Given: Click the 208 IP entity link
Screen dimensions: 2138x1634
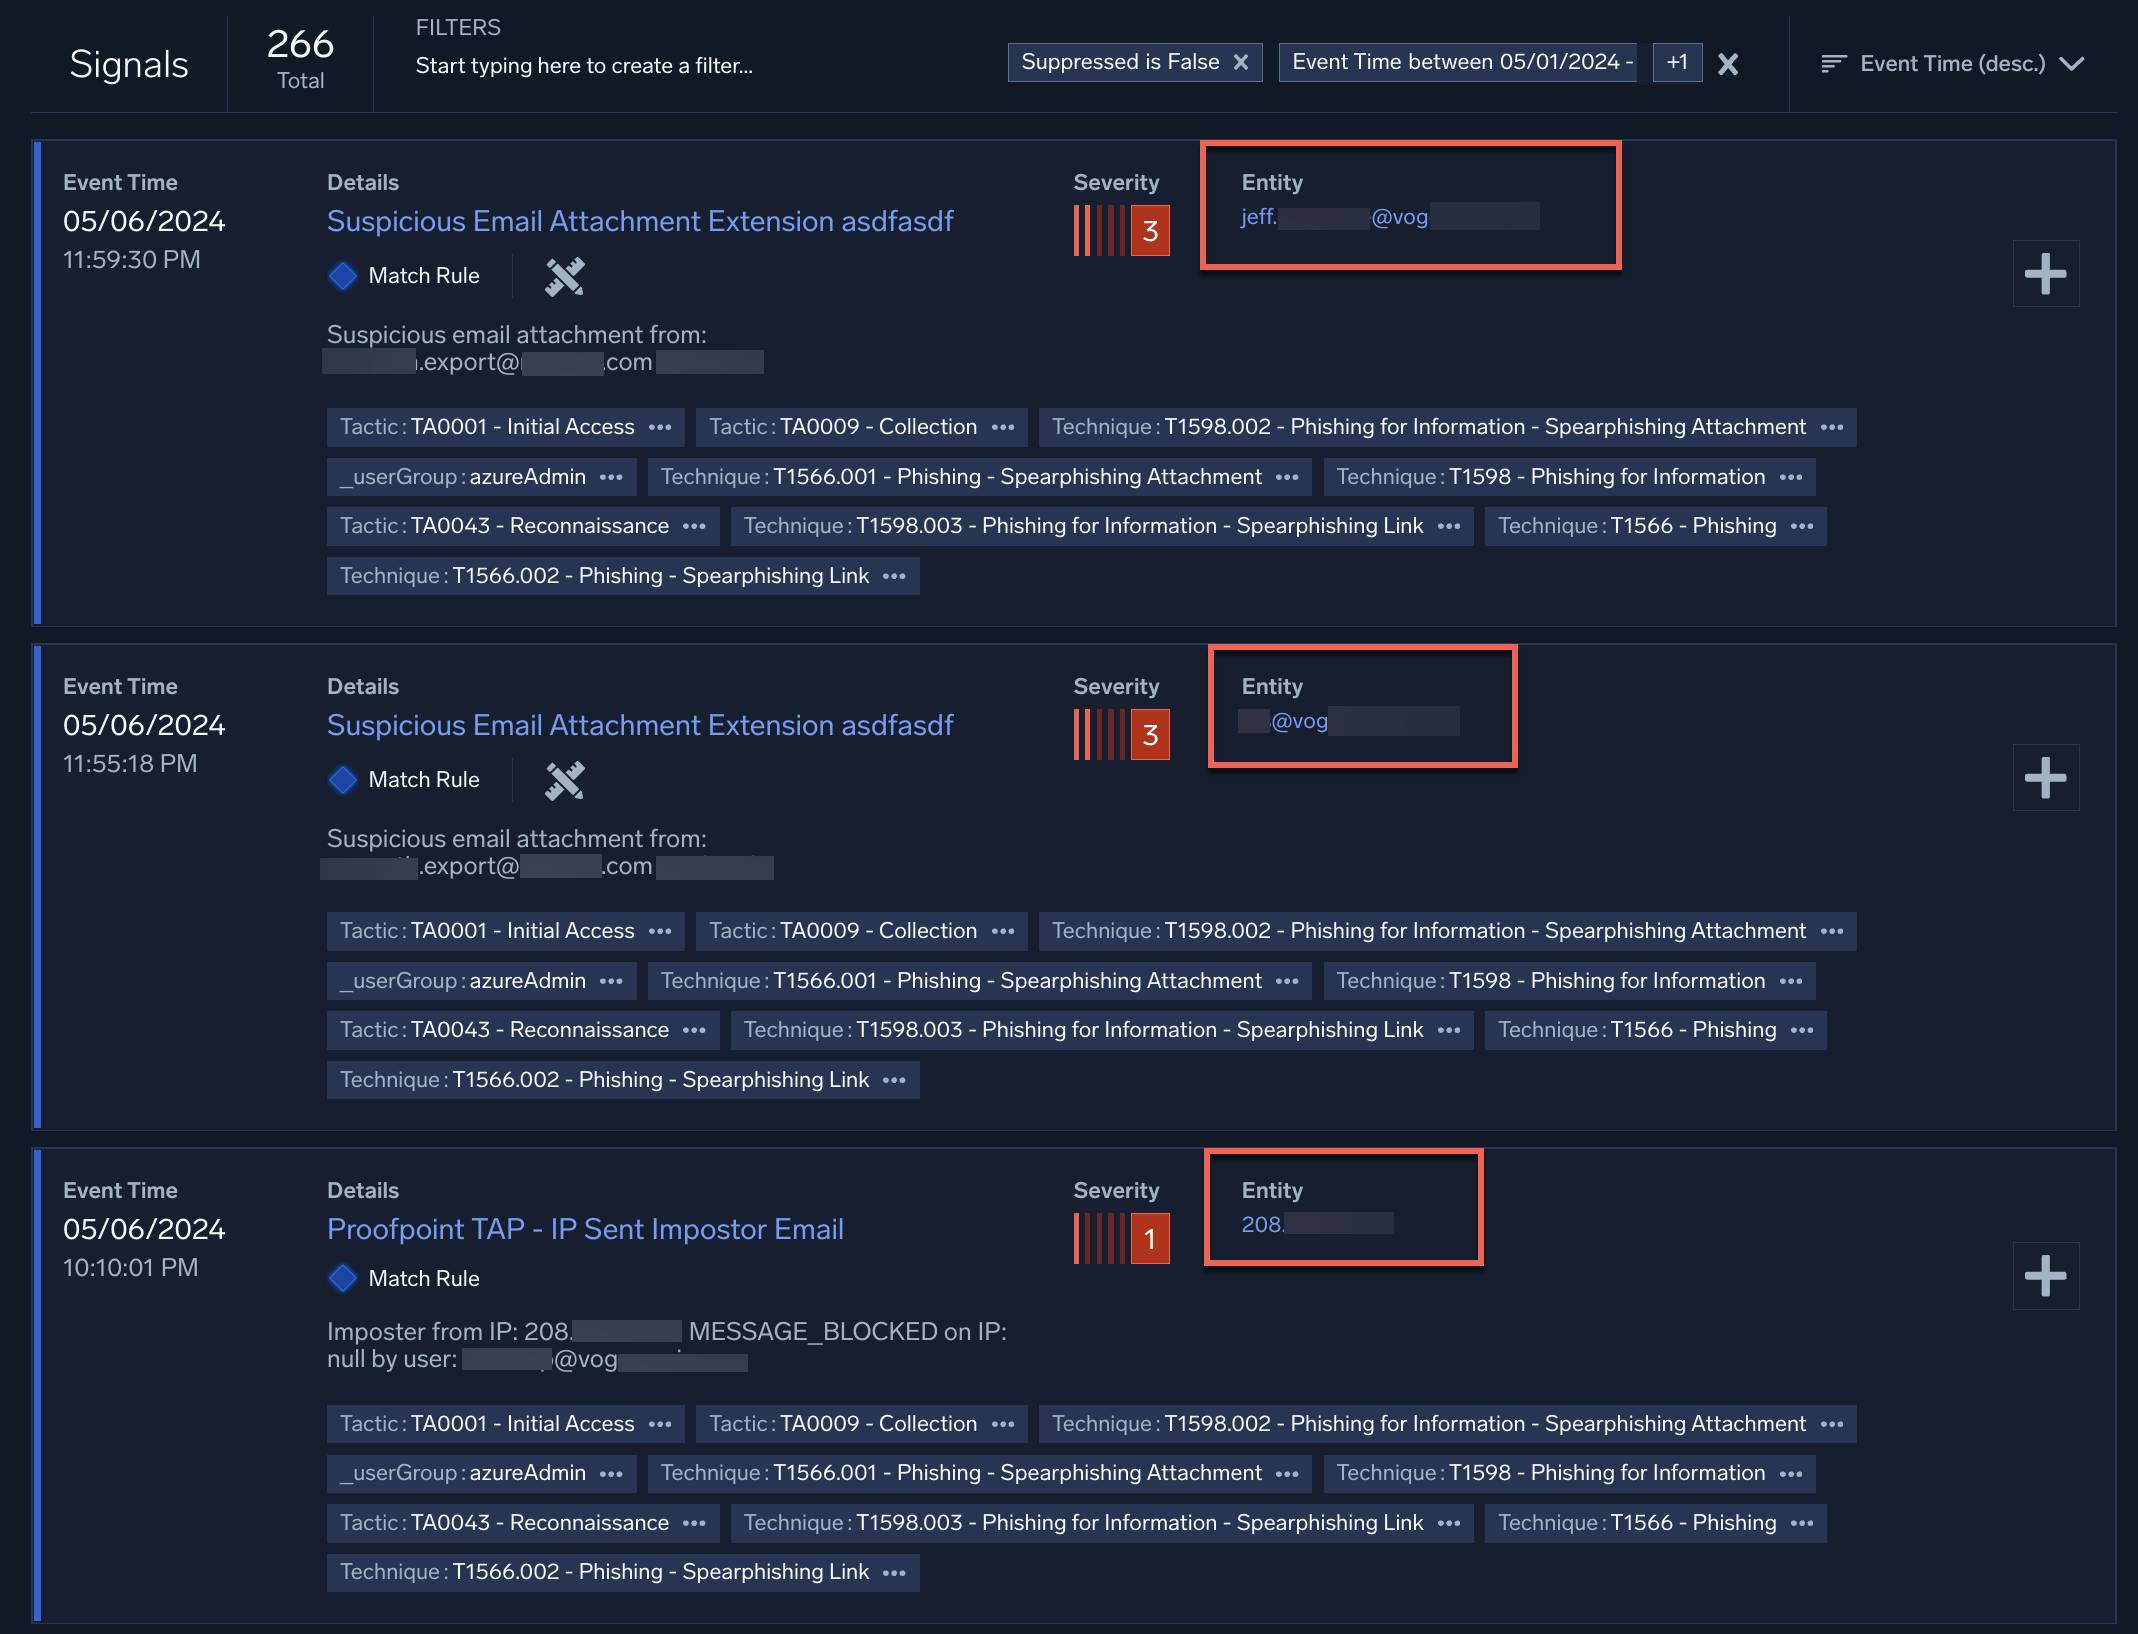Looking at the screenshot, I should (1262, 1224).
